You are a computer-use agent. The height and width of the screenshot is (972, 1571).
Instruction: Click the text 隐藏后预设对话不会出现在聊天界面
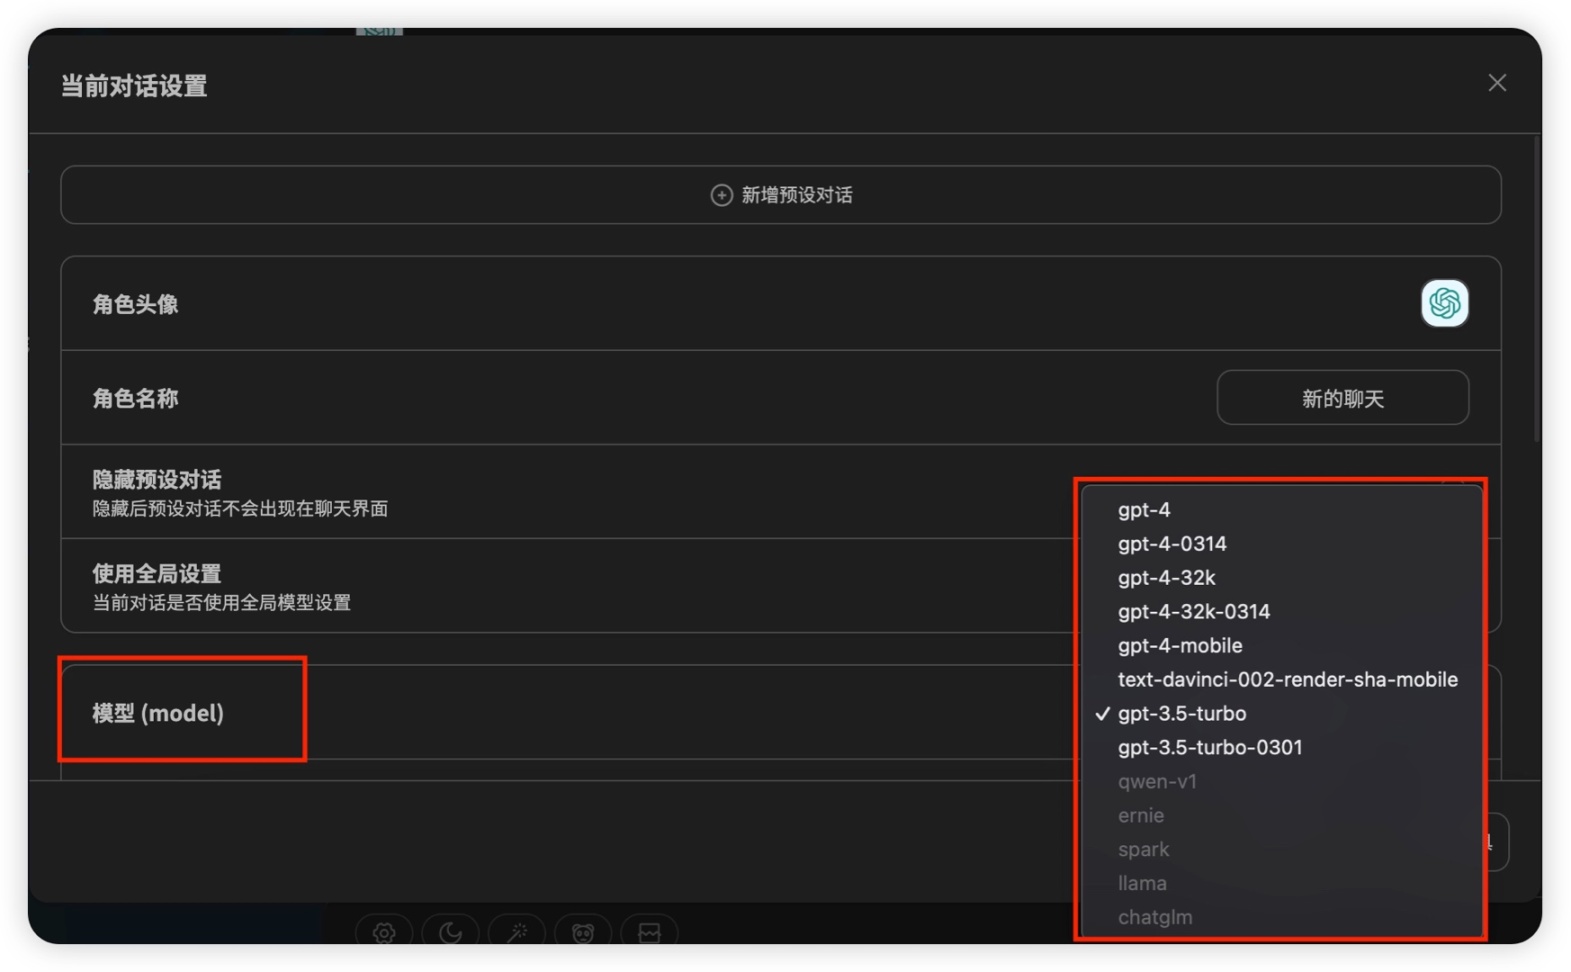(240, 509)
